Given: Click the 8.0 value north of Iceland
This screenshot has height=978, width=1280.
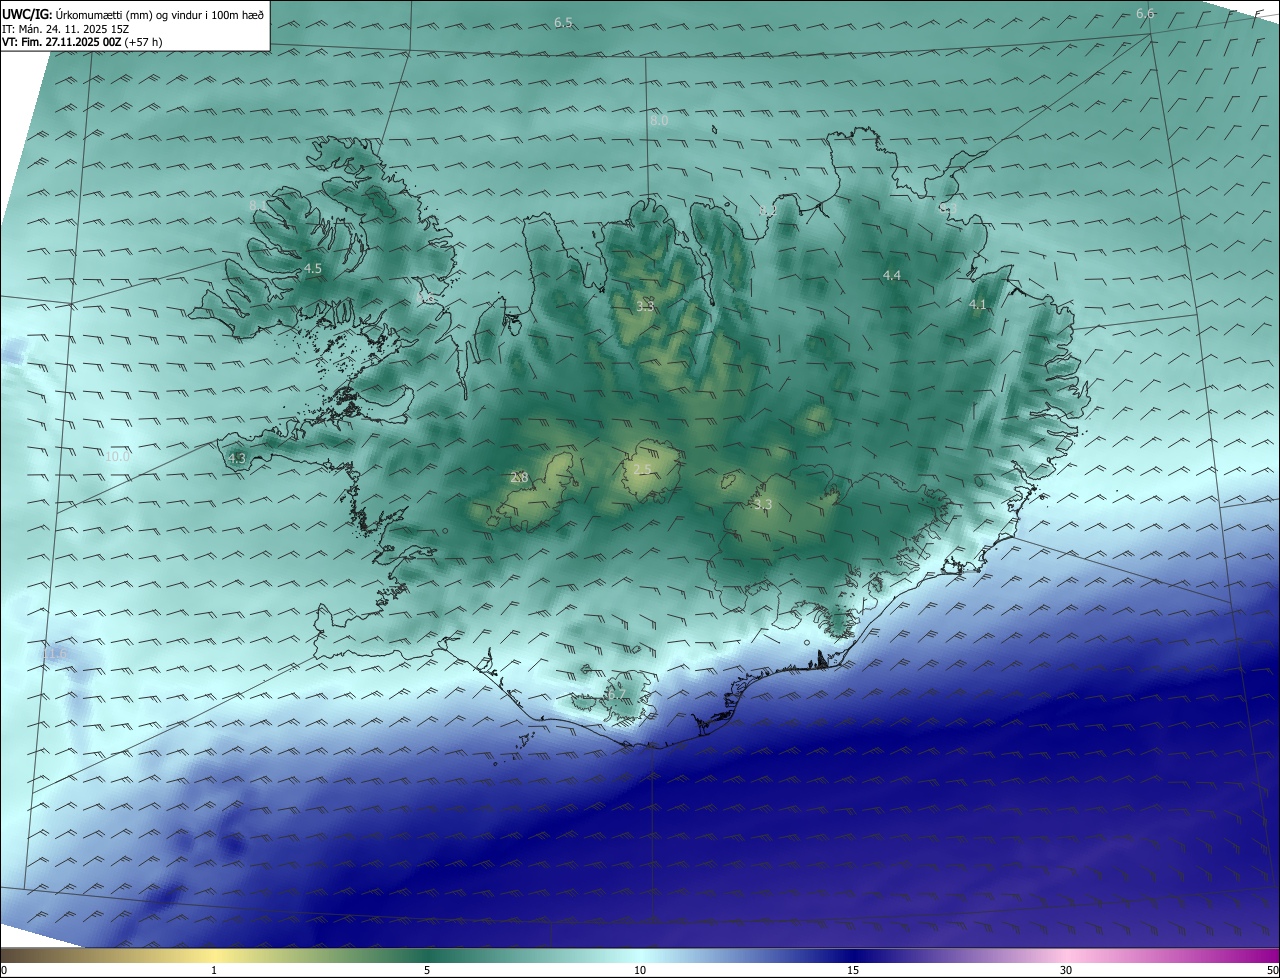Looking at the screenshot, I should [x=659, y=120].
